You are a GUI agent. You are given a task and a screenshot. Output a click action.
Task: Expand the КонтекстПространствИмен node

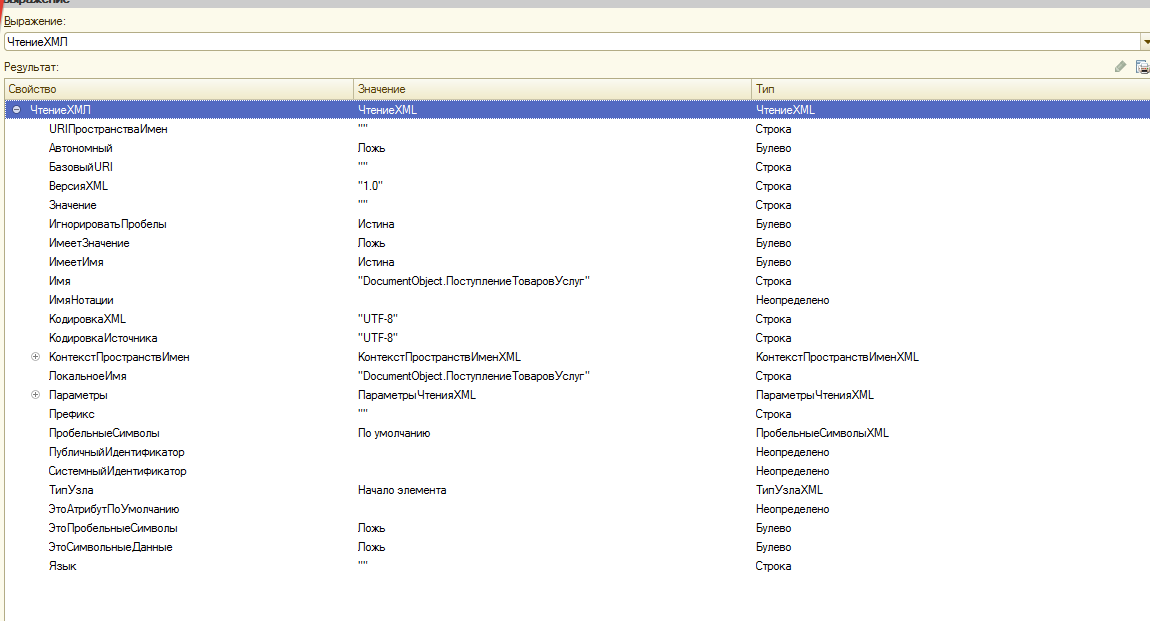click(x=35, y=357)
